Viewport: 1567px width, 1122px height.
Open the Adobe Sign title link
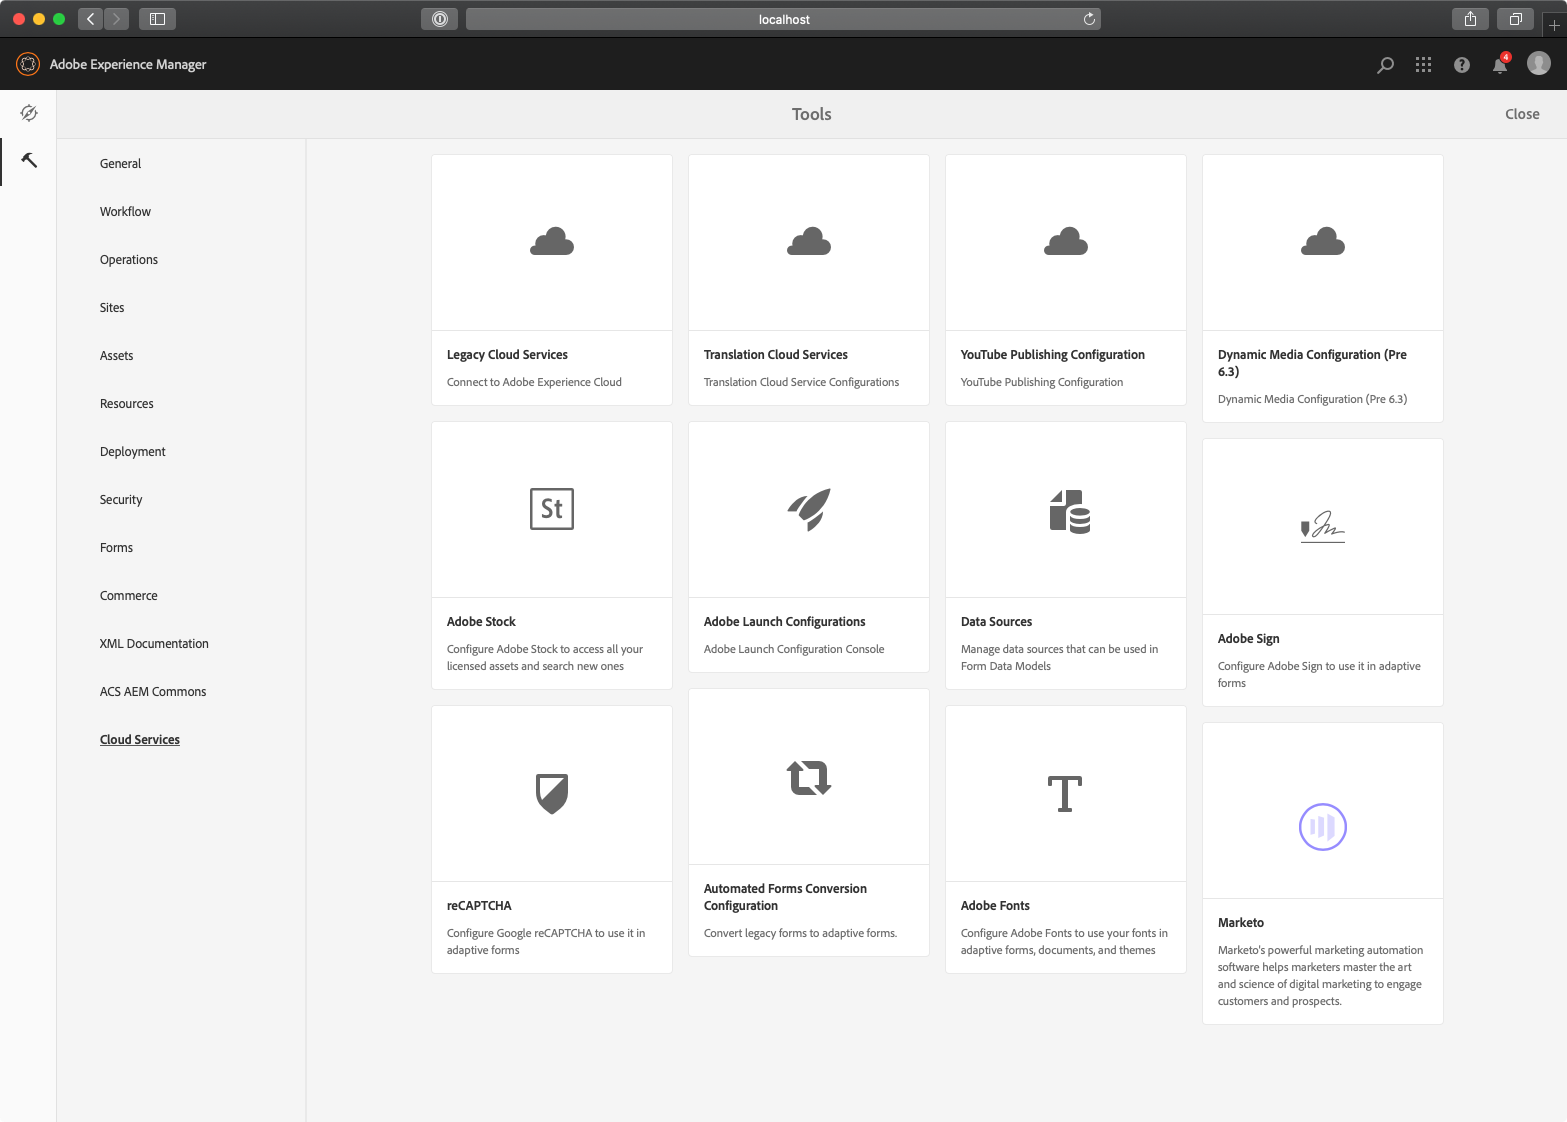tap(1248, 639)
